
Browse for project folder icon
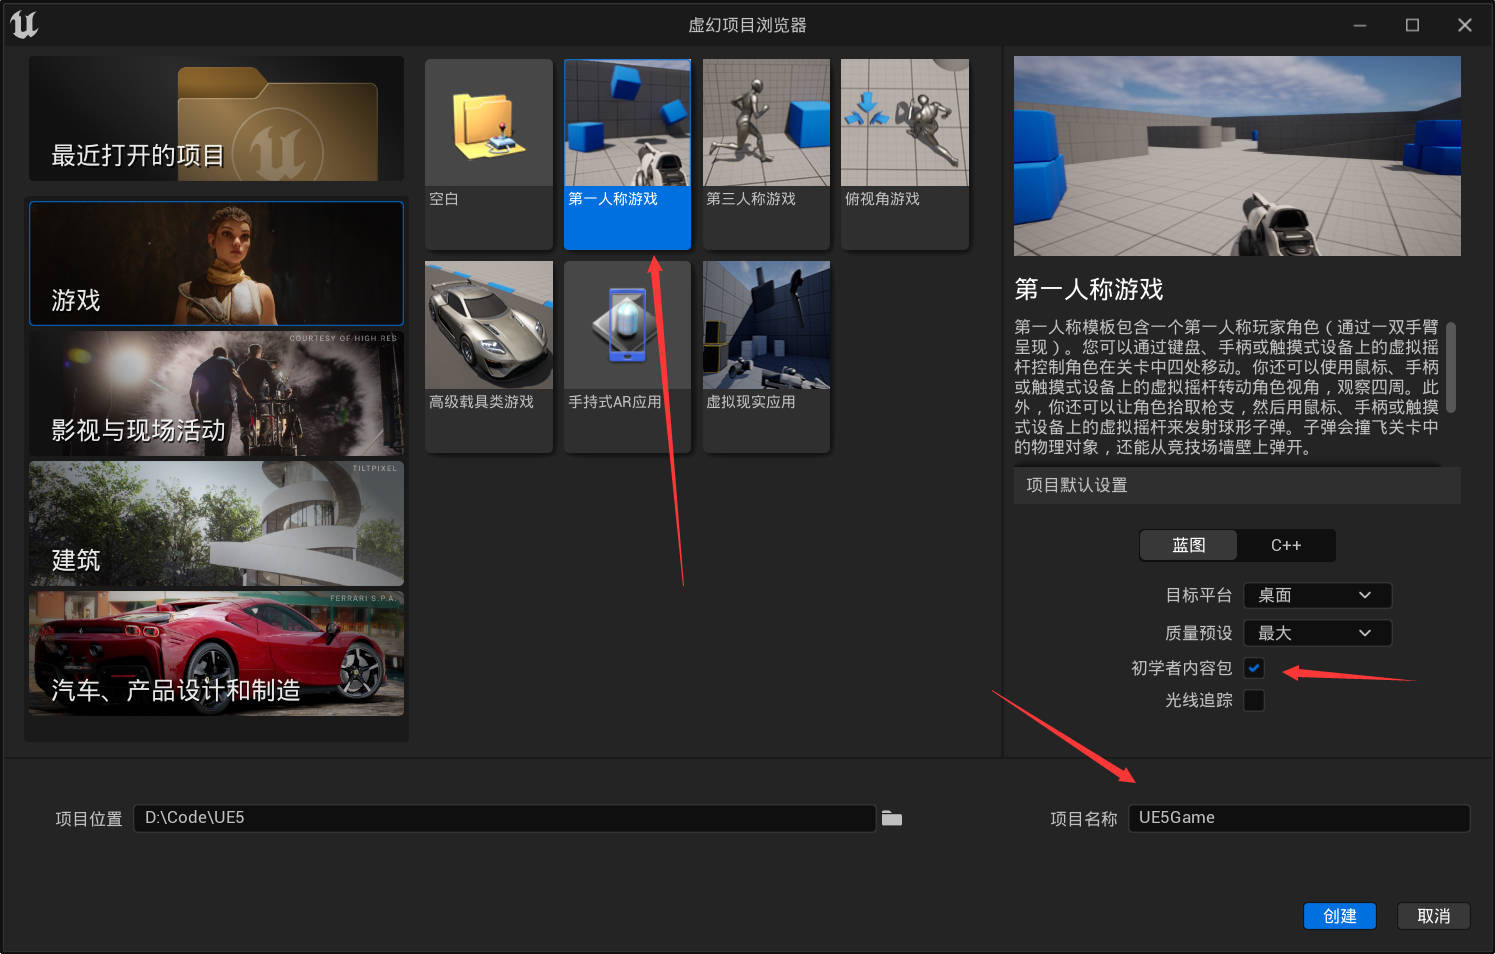tap(892, 818)
